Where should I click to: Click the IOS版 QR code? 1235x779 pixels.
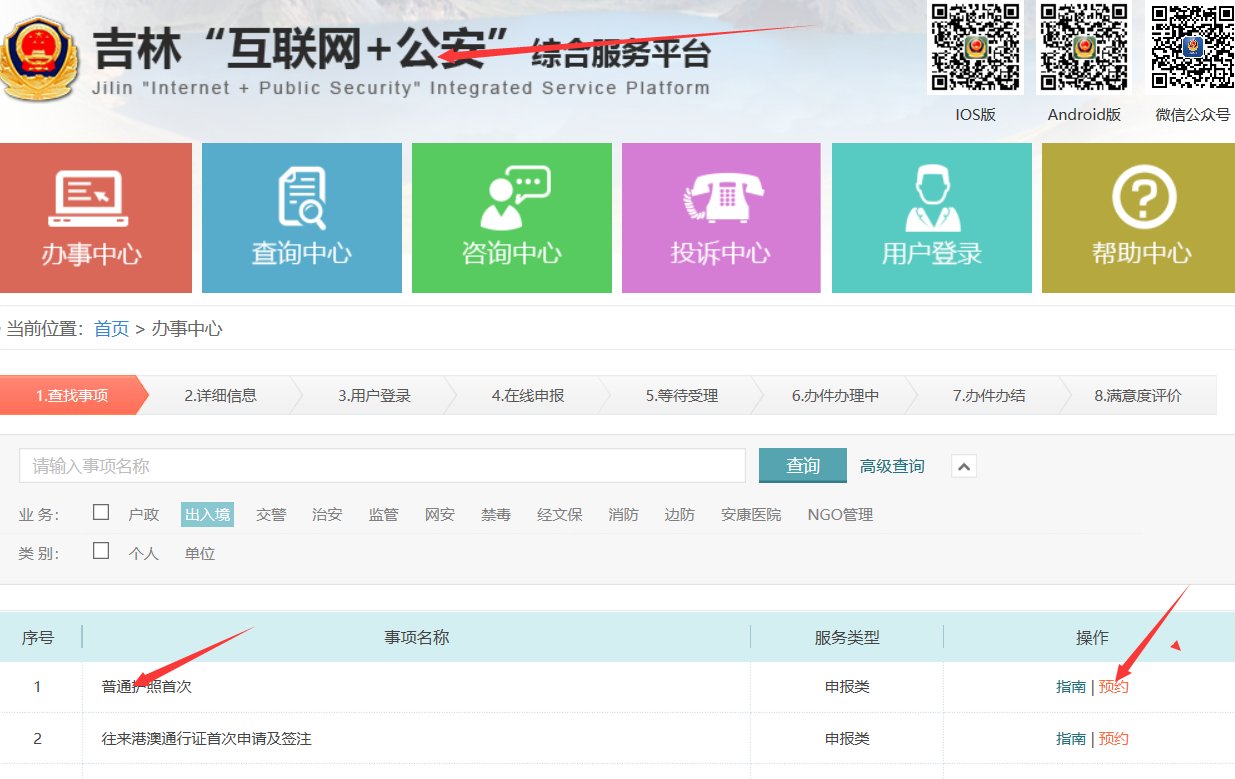click(975, 48)
